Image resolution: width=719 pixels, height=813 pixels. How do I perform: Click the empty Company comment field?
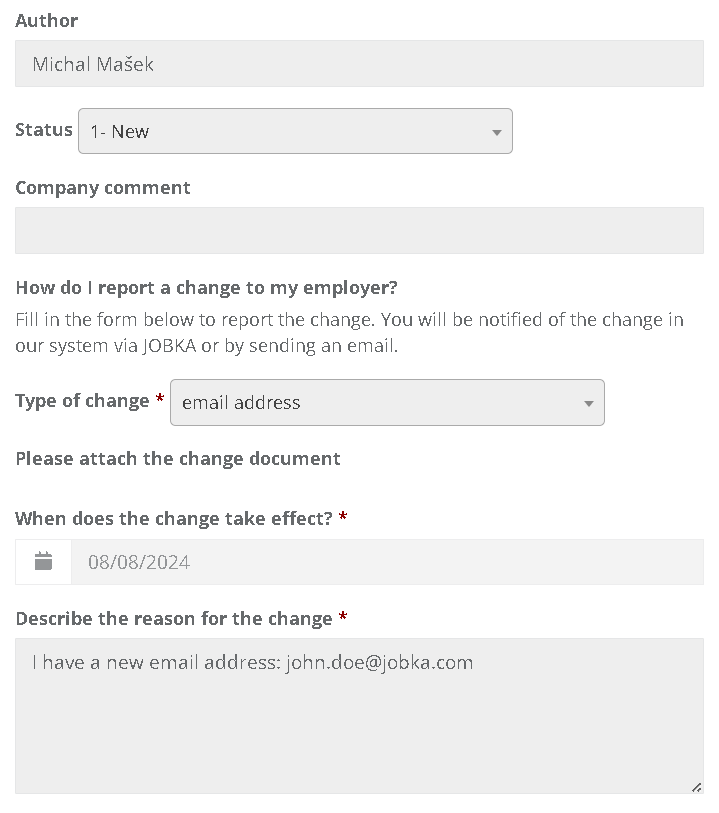point(359,231)
